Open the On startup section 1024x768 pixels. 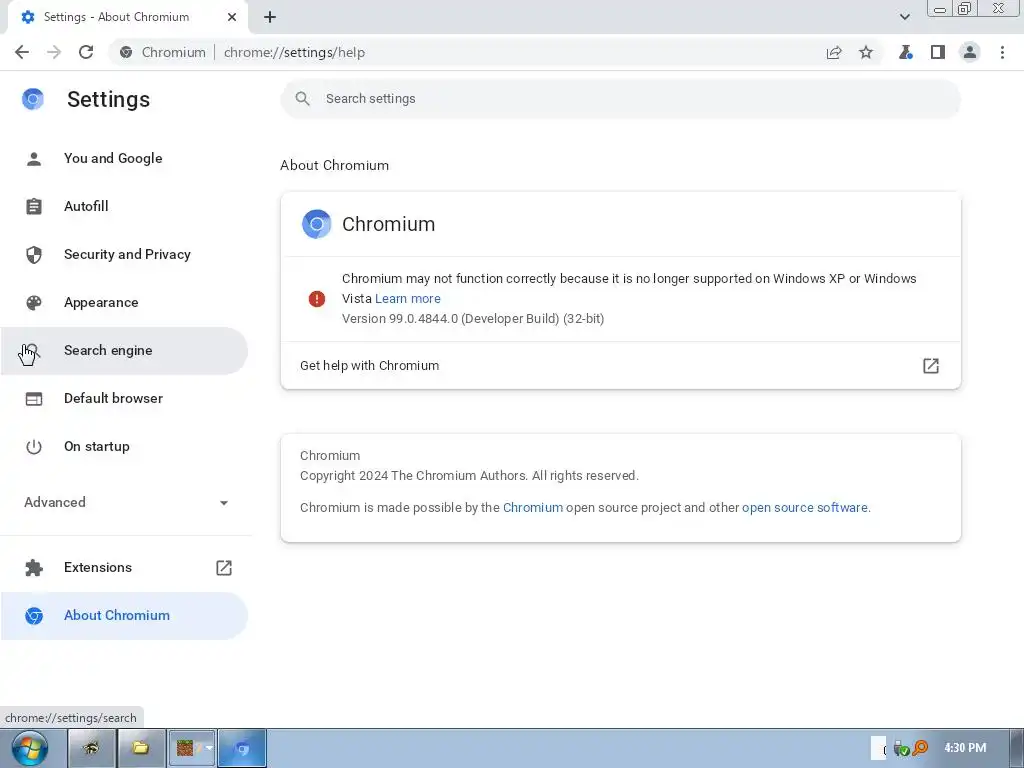point(124,447)
